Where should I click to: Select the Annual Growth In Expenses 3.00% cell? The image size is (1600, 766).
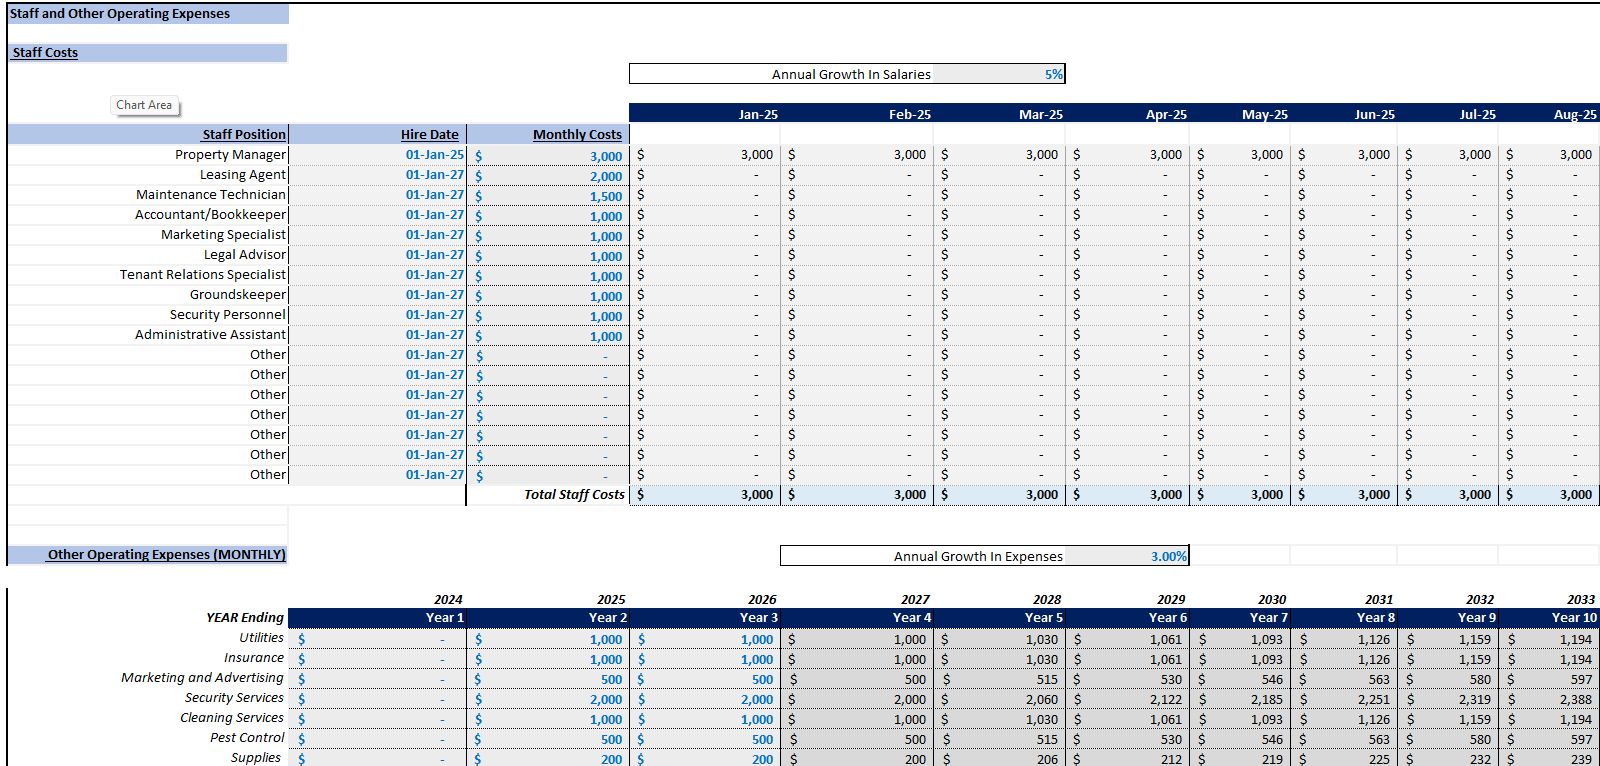tap(1126, 556)
